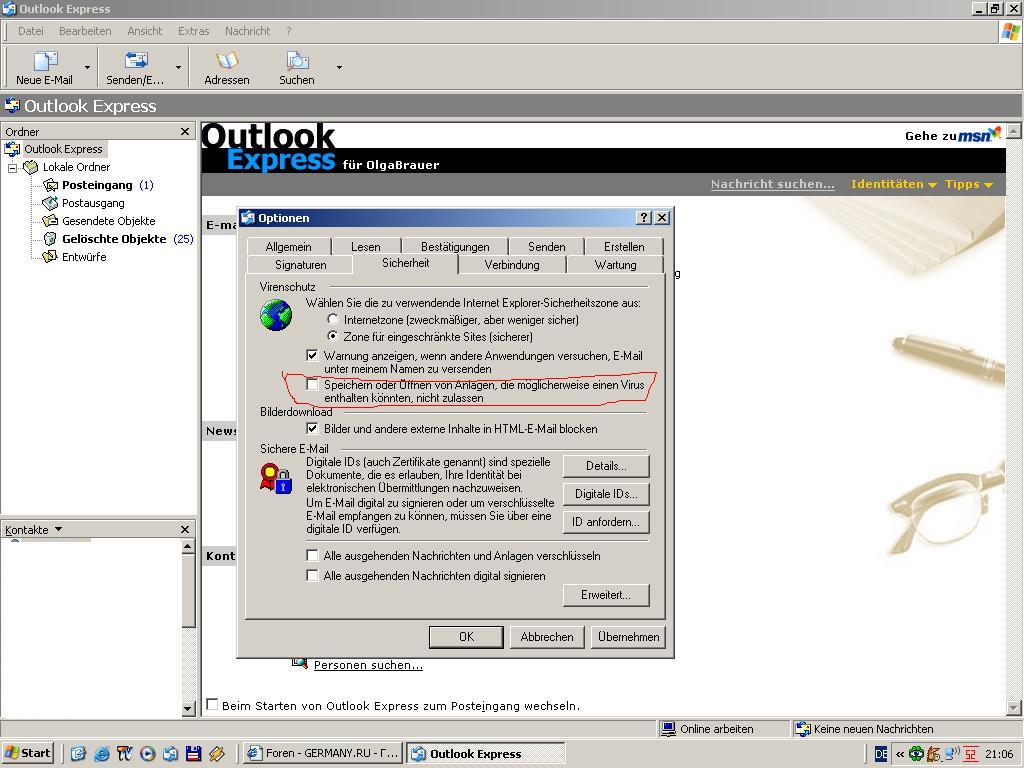
Task: Select the Posteingang folder
Action: pos(97,185)
